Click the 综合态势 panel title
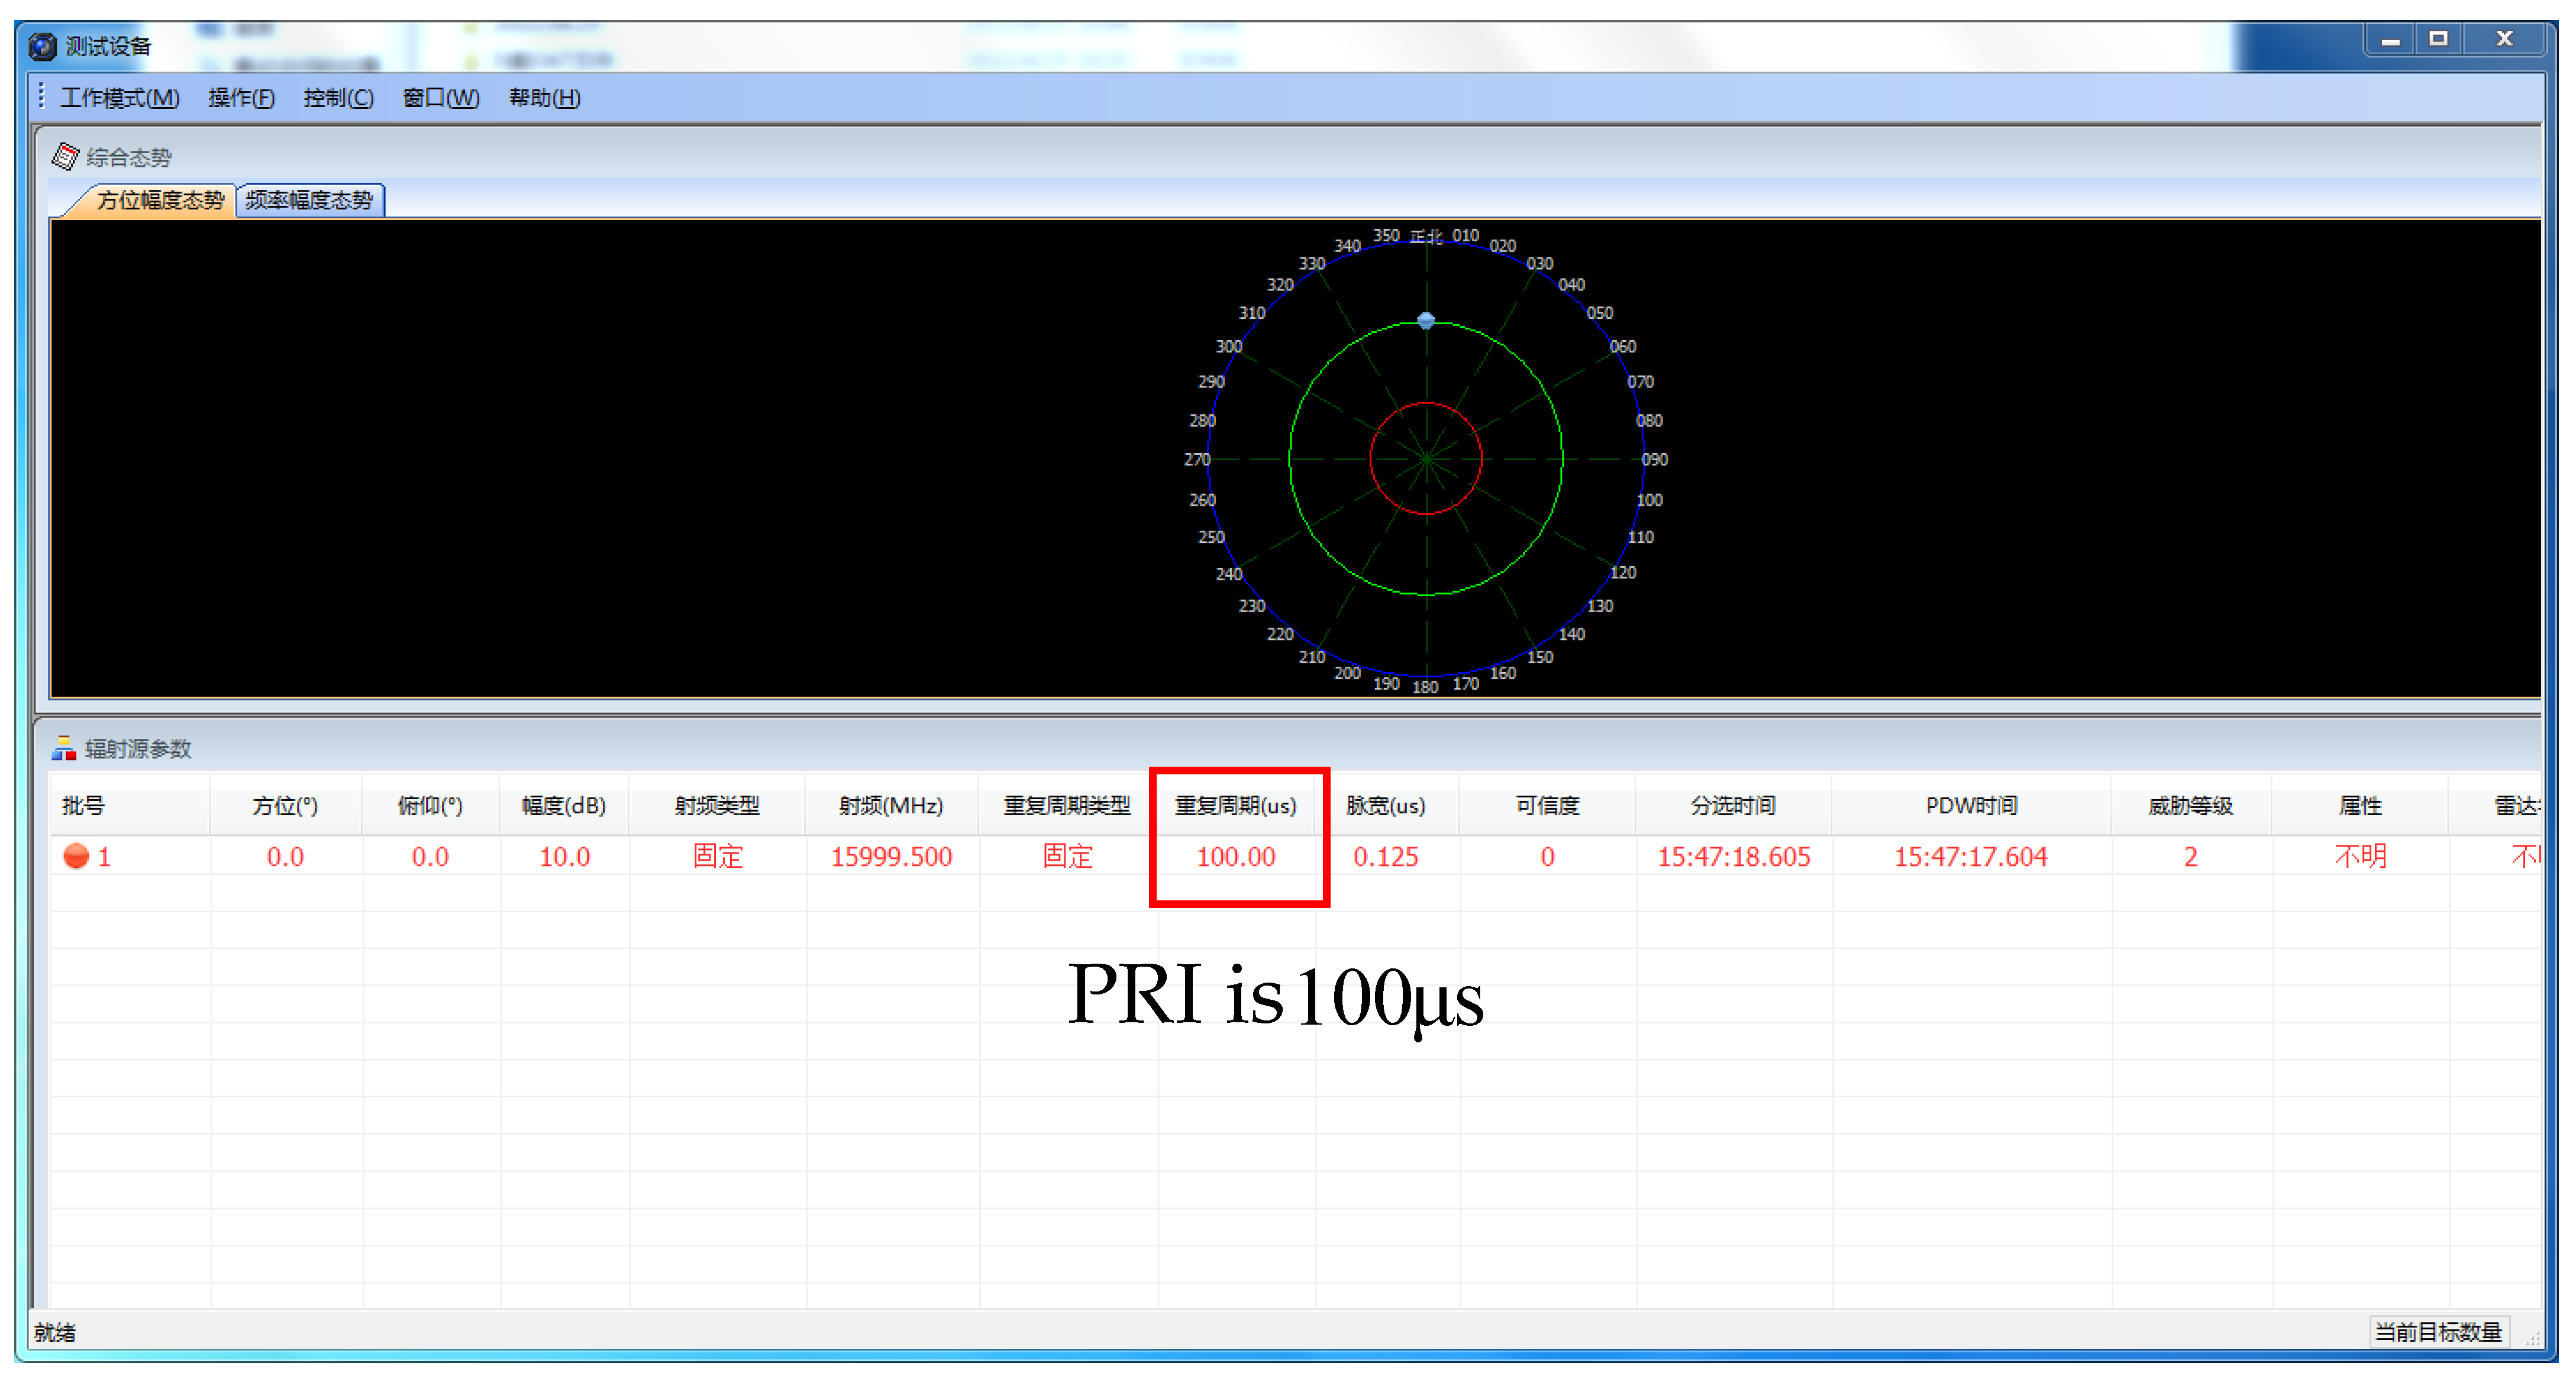Viewport: 2576px width, 1376px height. click(129, 157)
